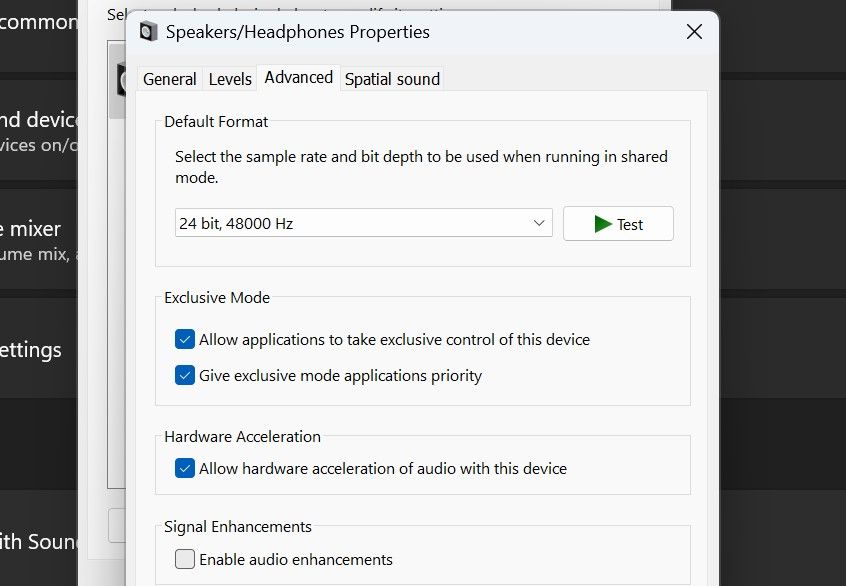The image size is (846, 586).
Task: Switch to the General tab
Action: (x=169, y=78)
